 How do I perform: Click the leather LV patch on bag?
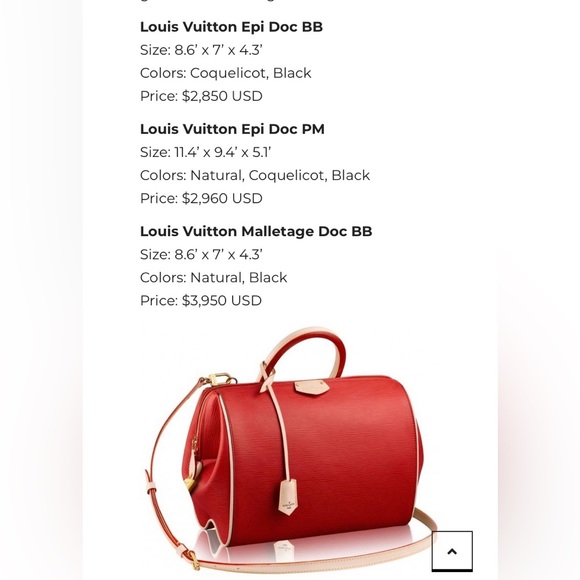(311, 387)
